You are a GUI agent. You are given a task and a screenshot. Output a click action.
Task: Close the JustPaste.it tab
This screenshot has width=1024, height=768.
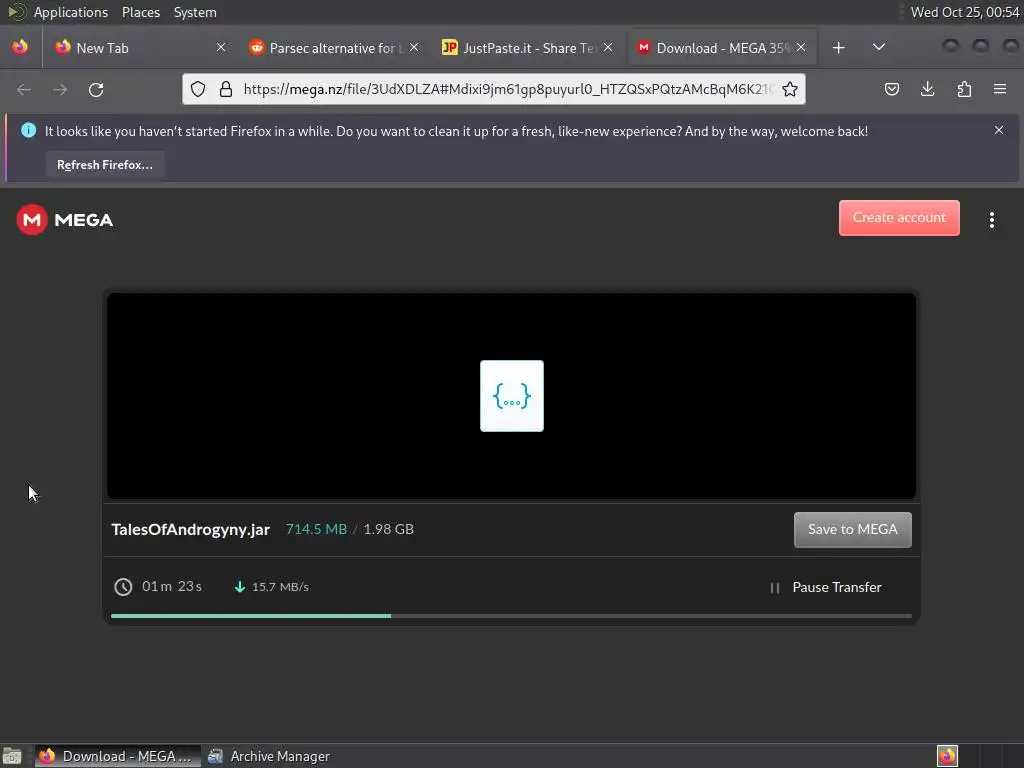(608, 47)
